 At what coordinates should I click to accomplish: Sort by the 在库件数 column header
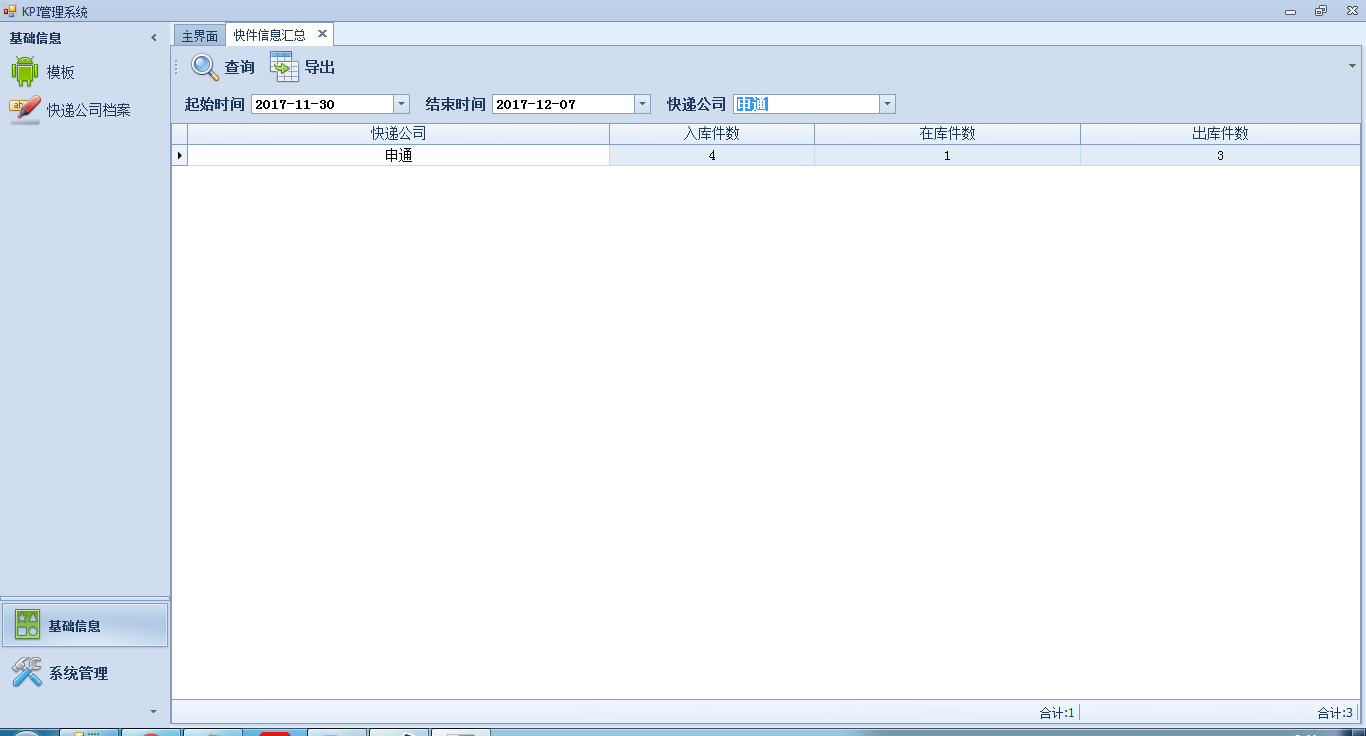[x=947, y=134]
